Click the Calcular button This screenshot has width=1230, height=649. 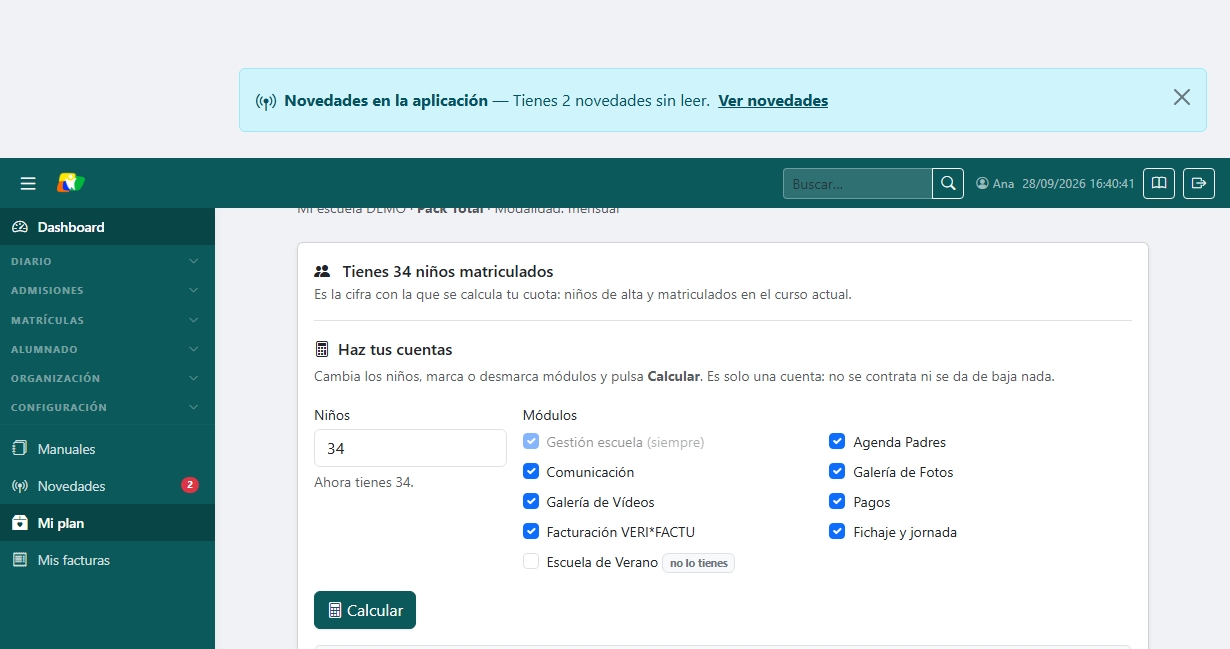[365, 610]
